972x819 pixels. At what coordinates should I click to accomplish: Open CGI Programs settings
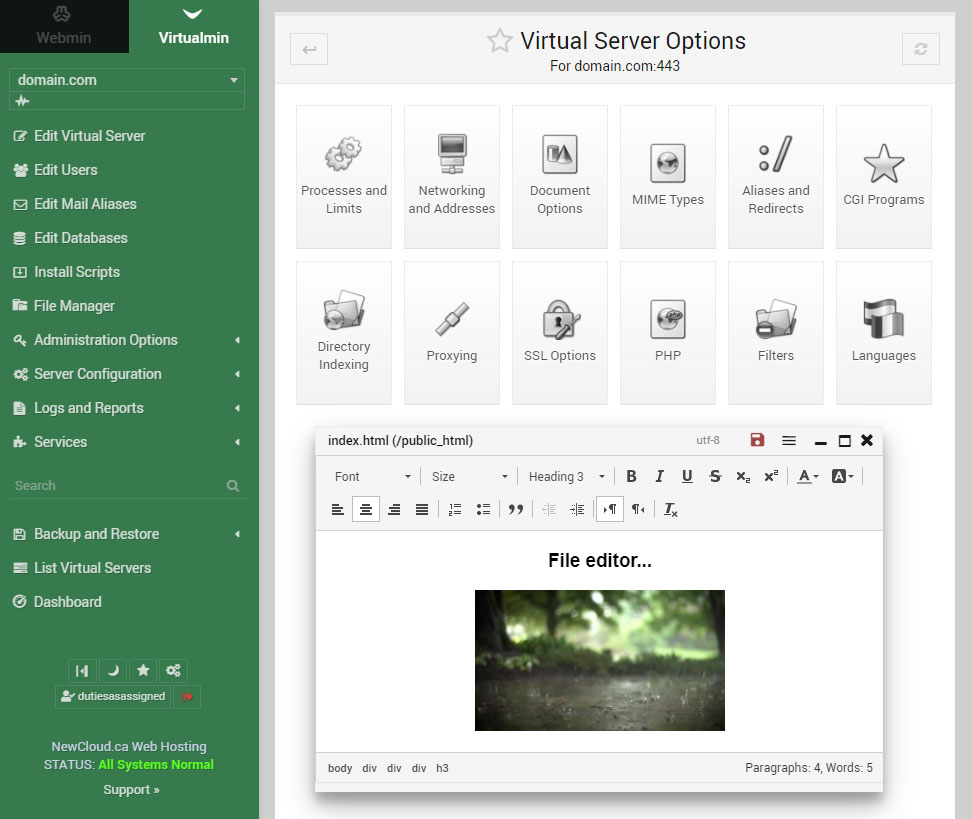tap(883, 177)
